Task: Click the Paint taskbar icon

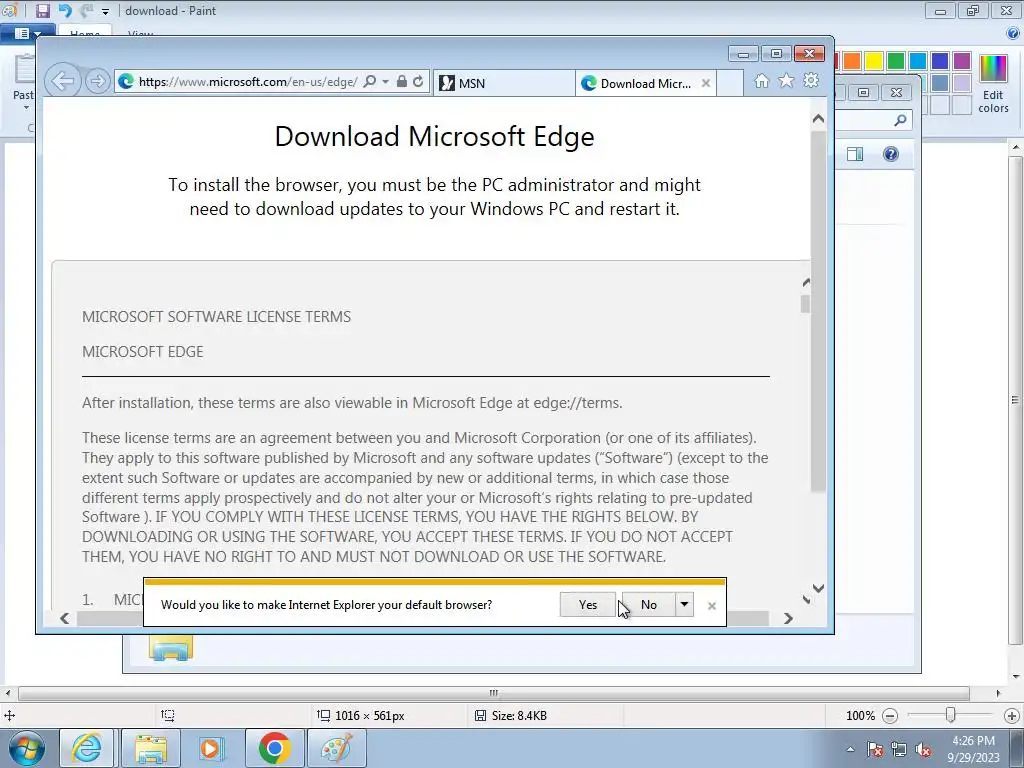Action: click(x=336, y=748)
